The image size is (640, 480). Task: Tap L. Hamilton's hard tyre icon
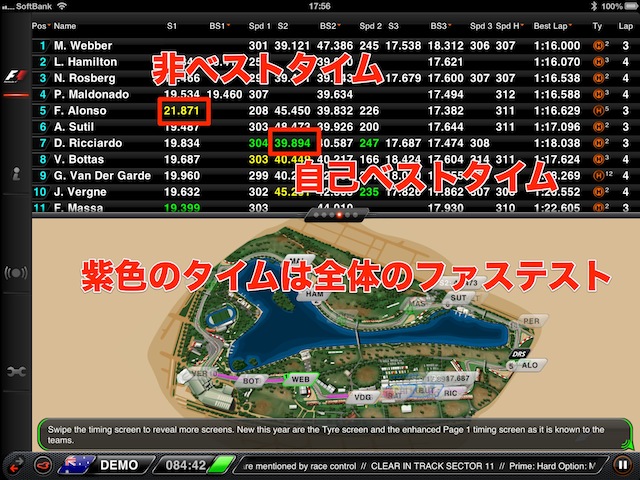(598, 62)
